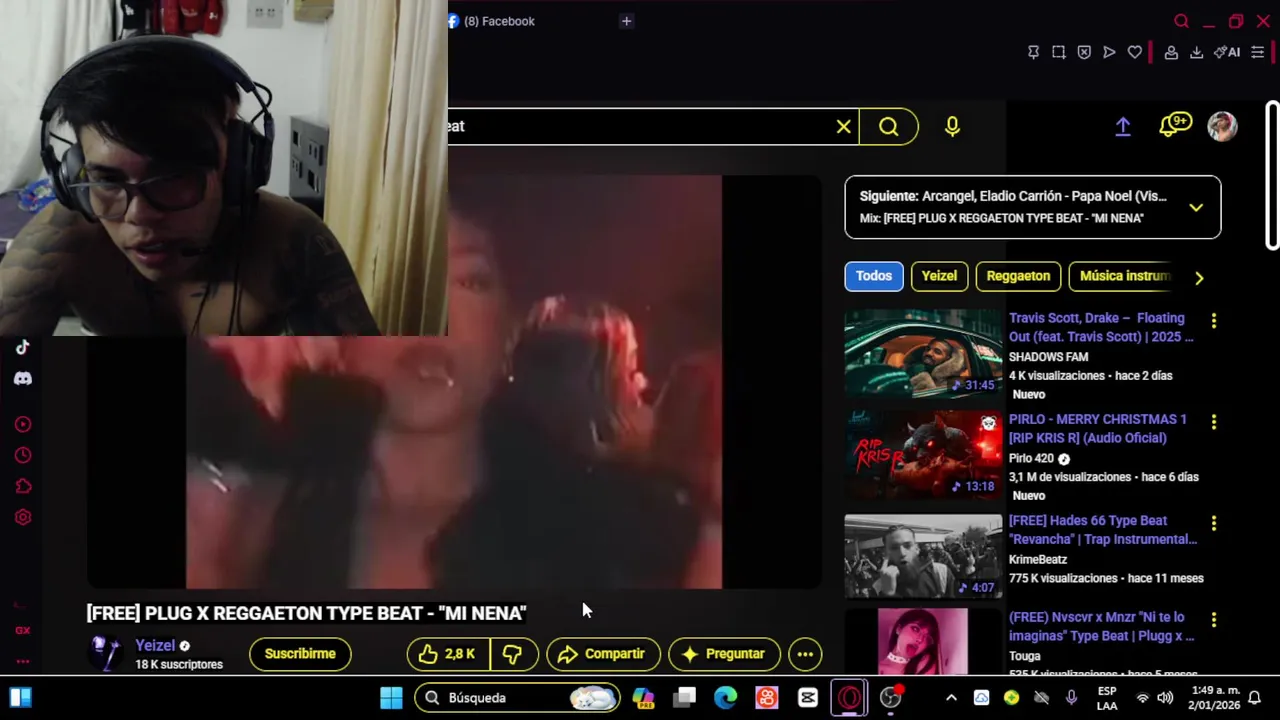Screen dimensions: 1280x720
Task: Open a new browser tab
Action: [x=626, y=21]
